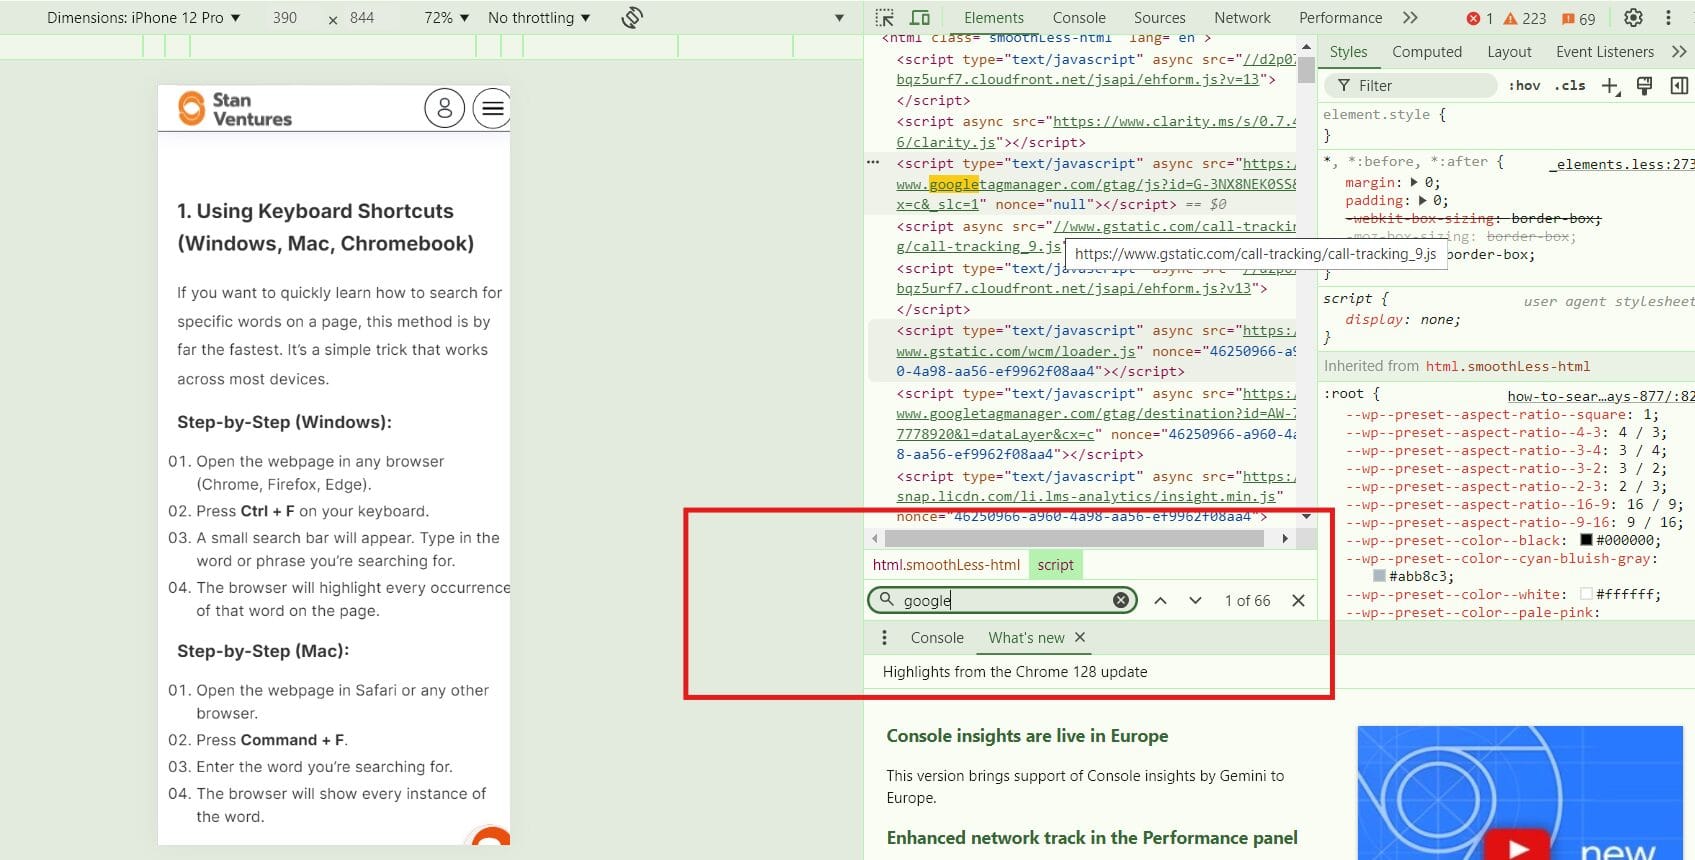
Task: Click the rotate screen icon
Action: [632, 18]
